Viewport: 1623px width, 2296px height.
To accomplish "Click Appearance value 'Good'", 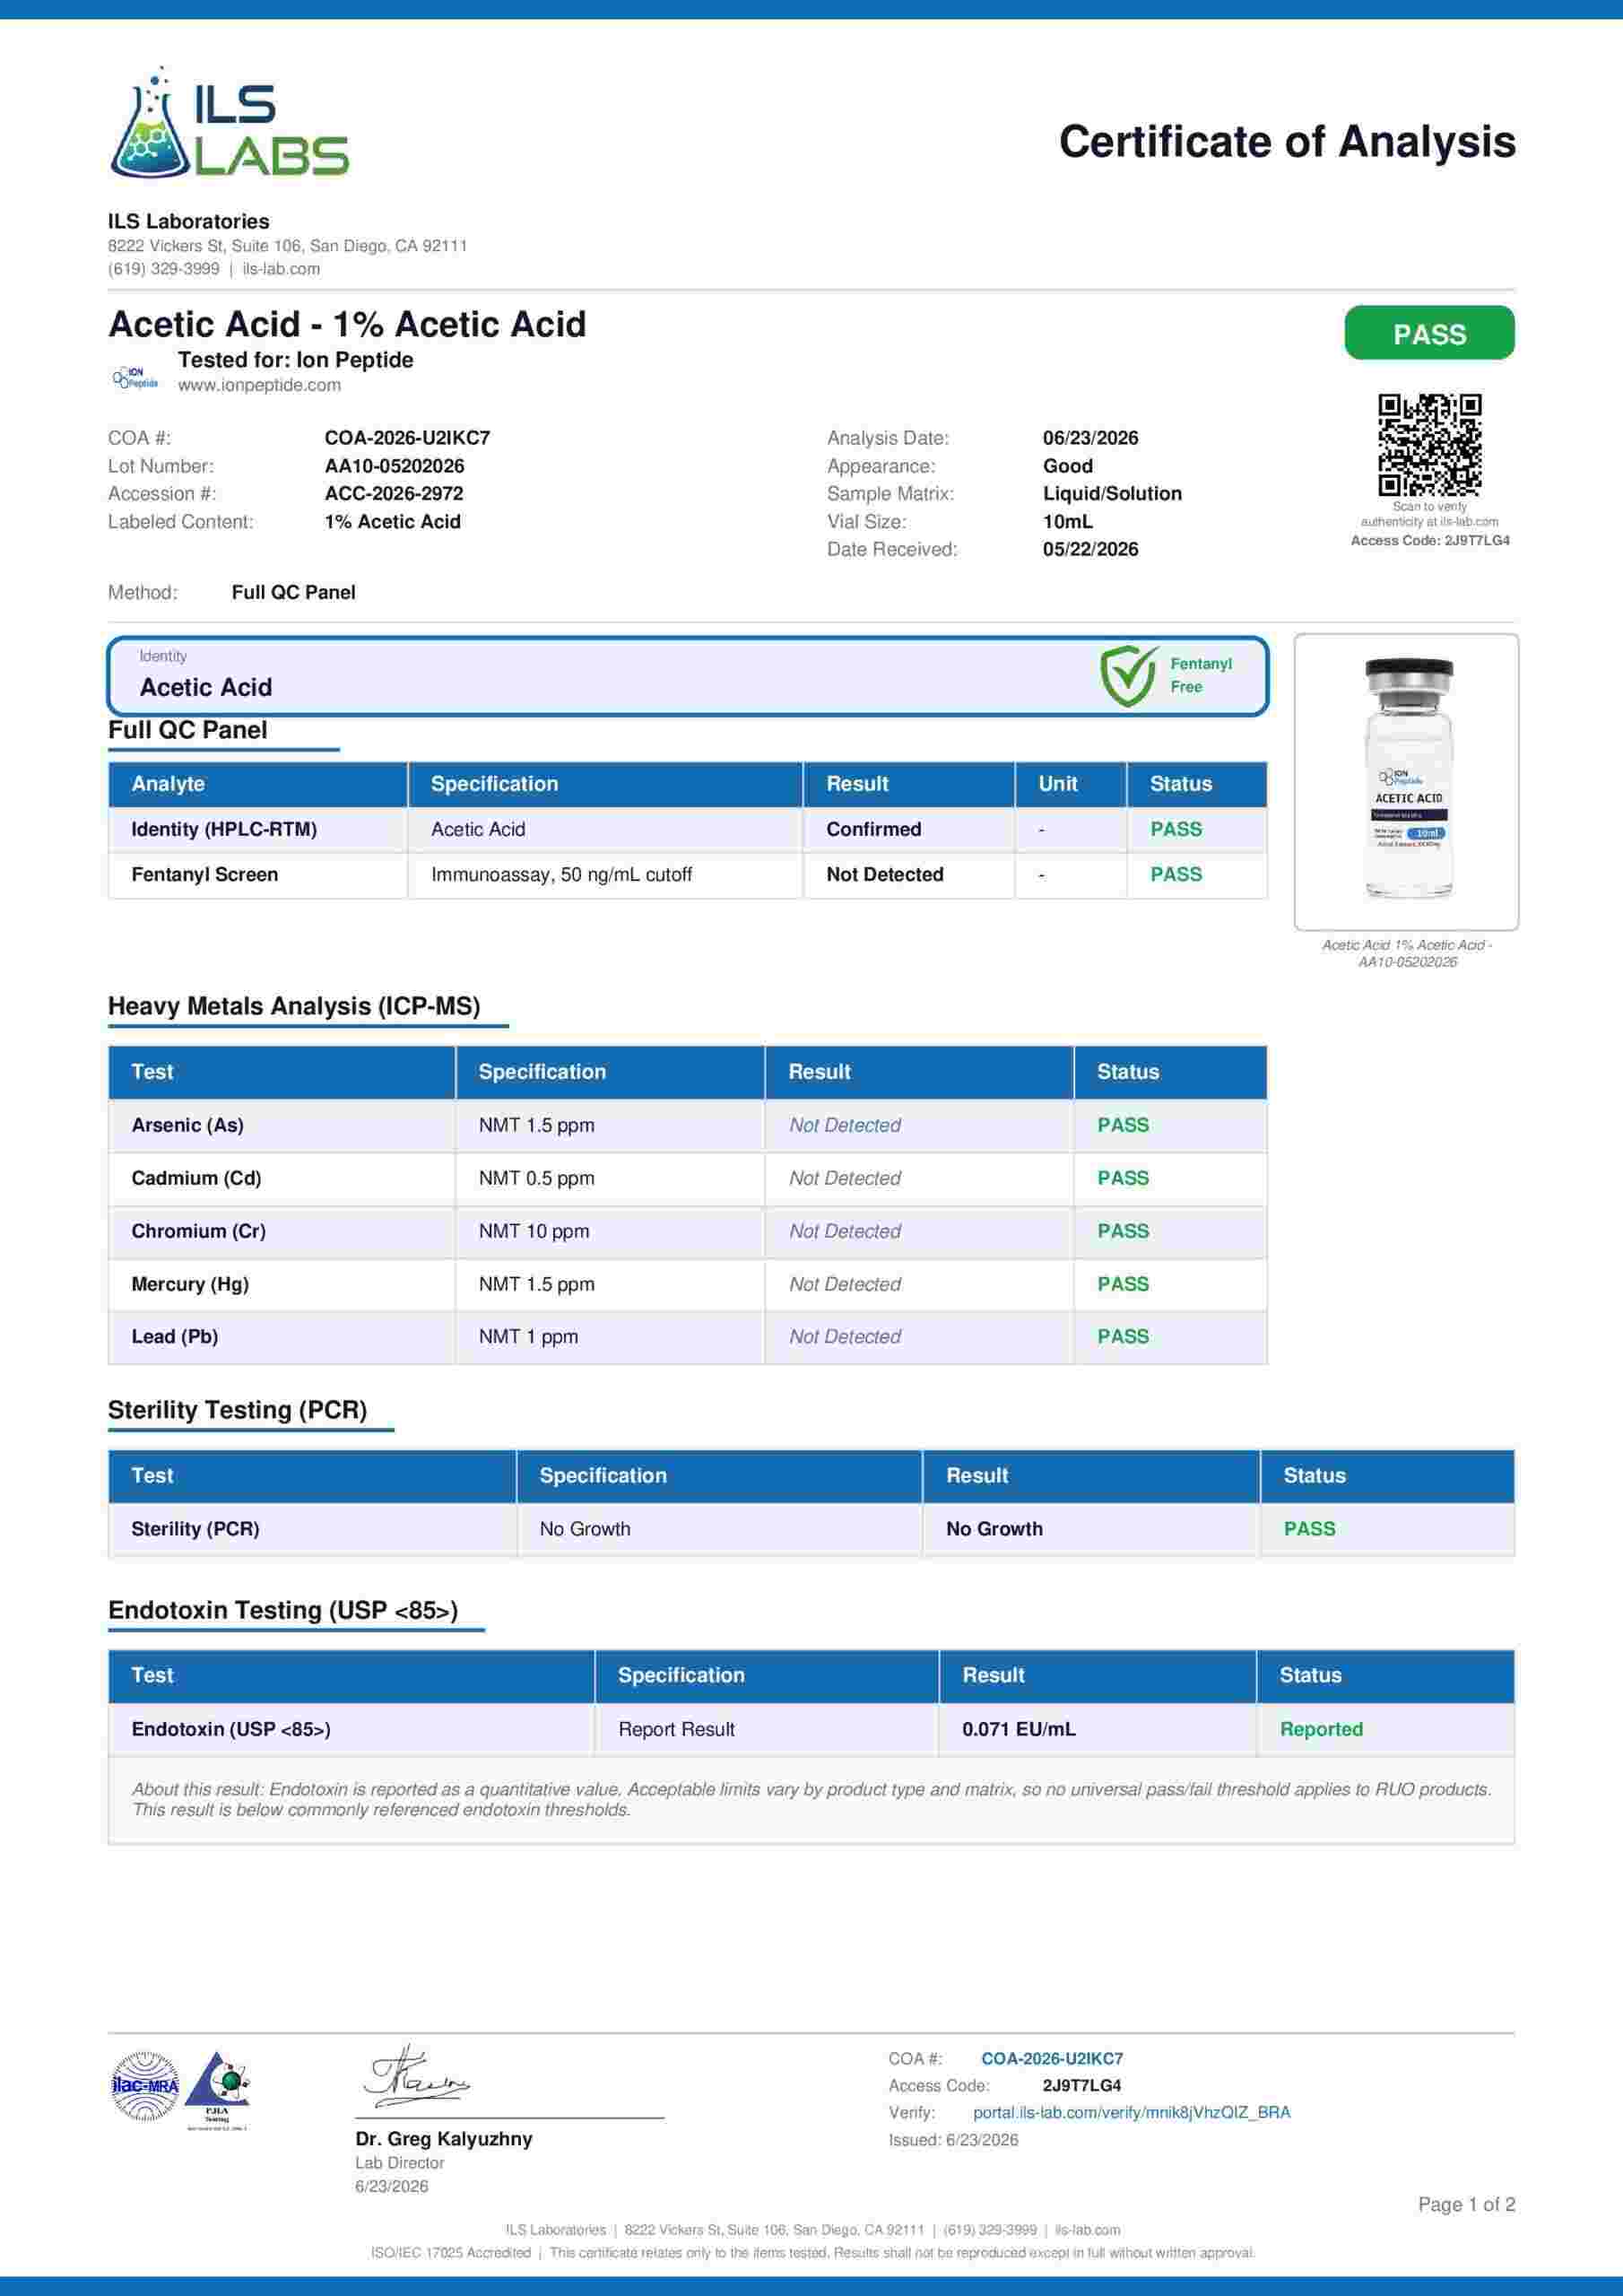I will [1067, 466].
